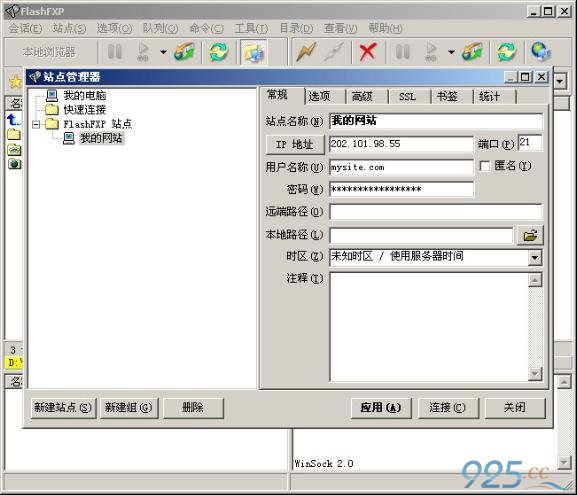This screenshot has width=577, height=495.
Task: Select the 我的电脑 computer icon in the tree
Action: click(52, 96)
